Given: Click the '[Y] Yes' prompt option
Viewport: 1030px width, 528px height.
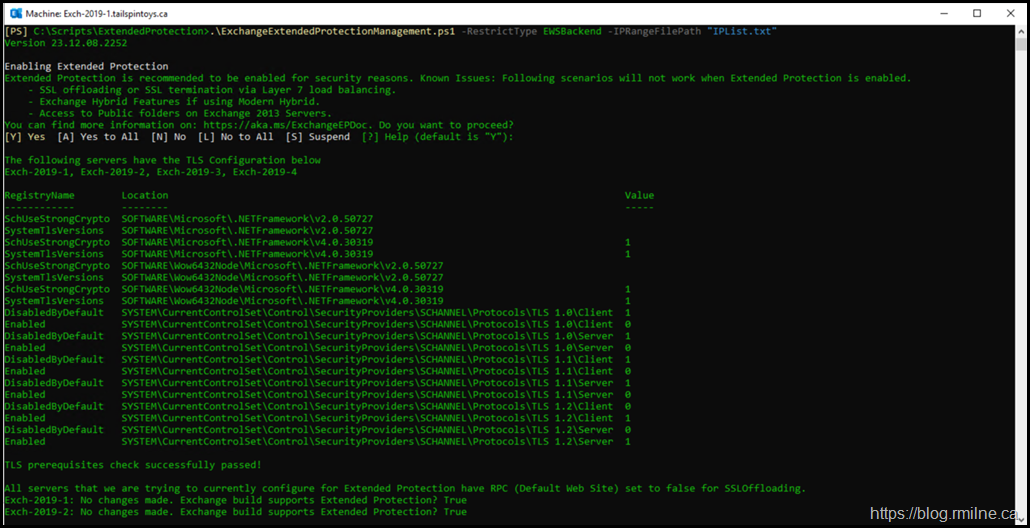Looking at the screenshot, I should click(25, 137).
